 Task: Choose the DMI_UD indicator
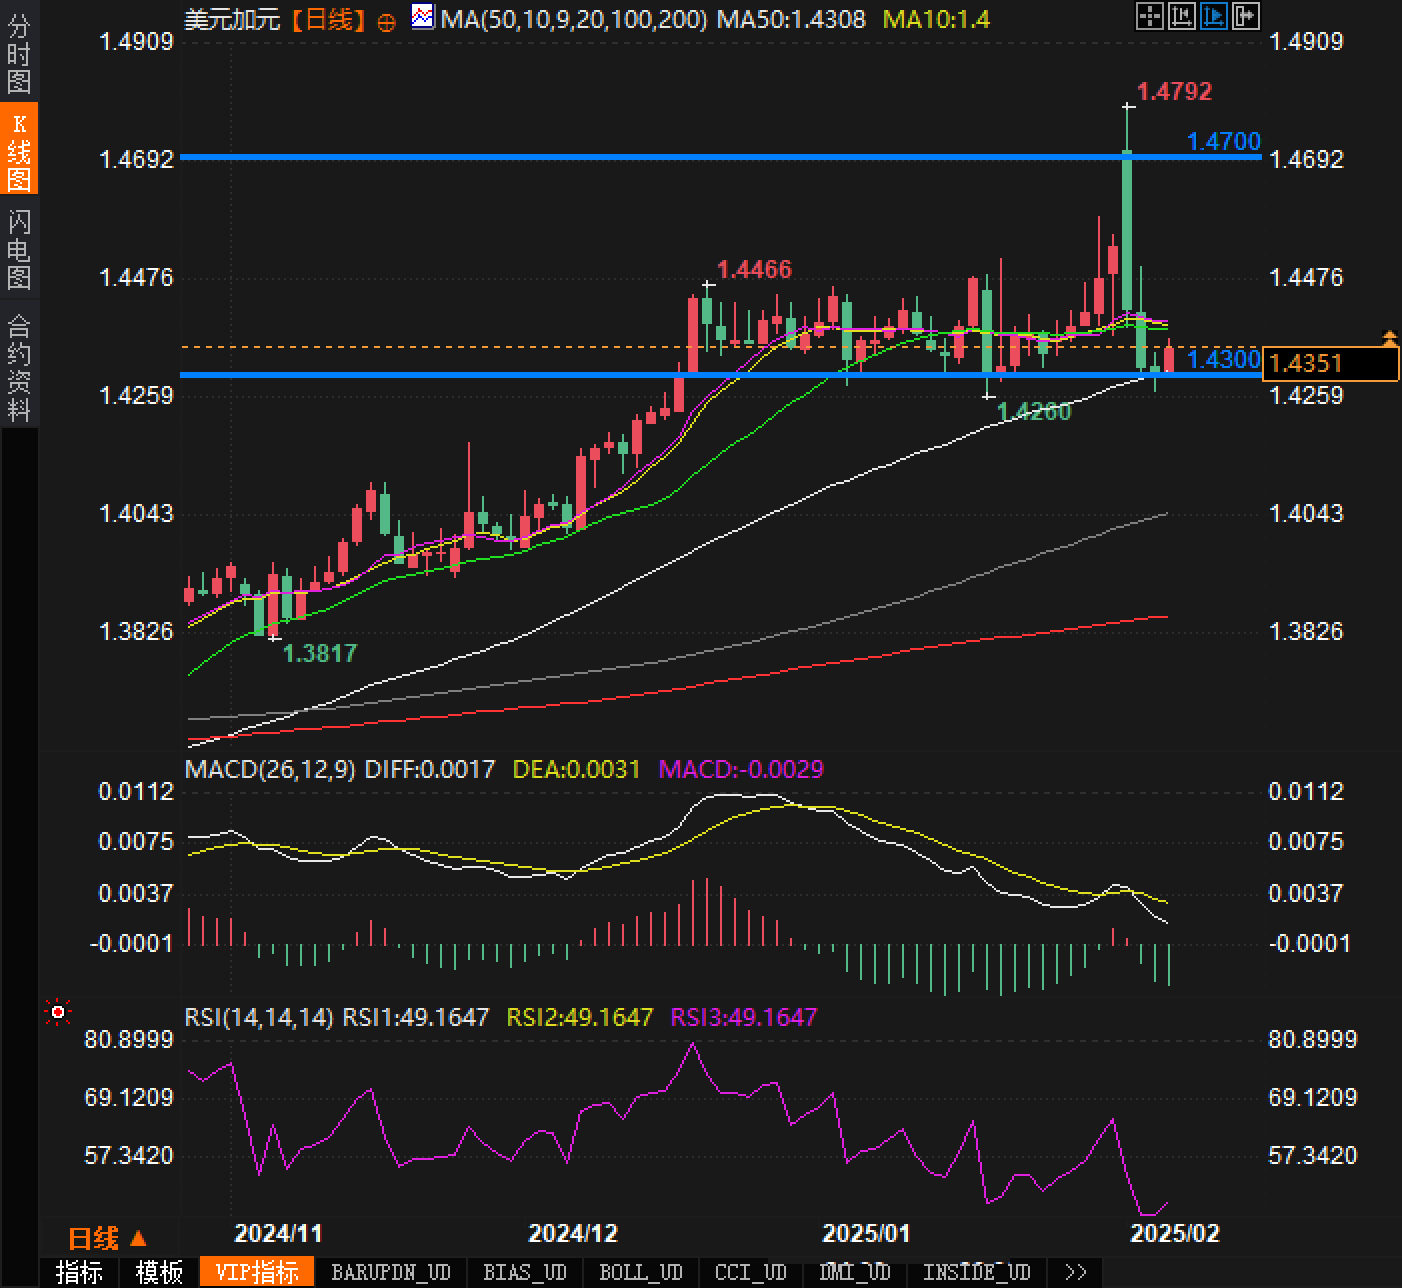pos(855,1272)
